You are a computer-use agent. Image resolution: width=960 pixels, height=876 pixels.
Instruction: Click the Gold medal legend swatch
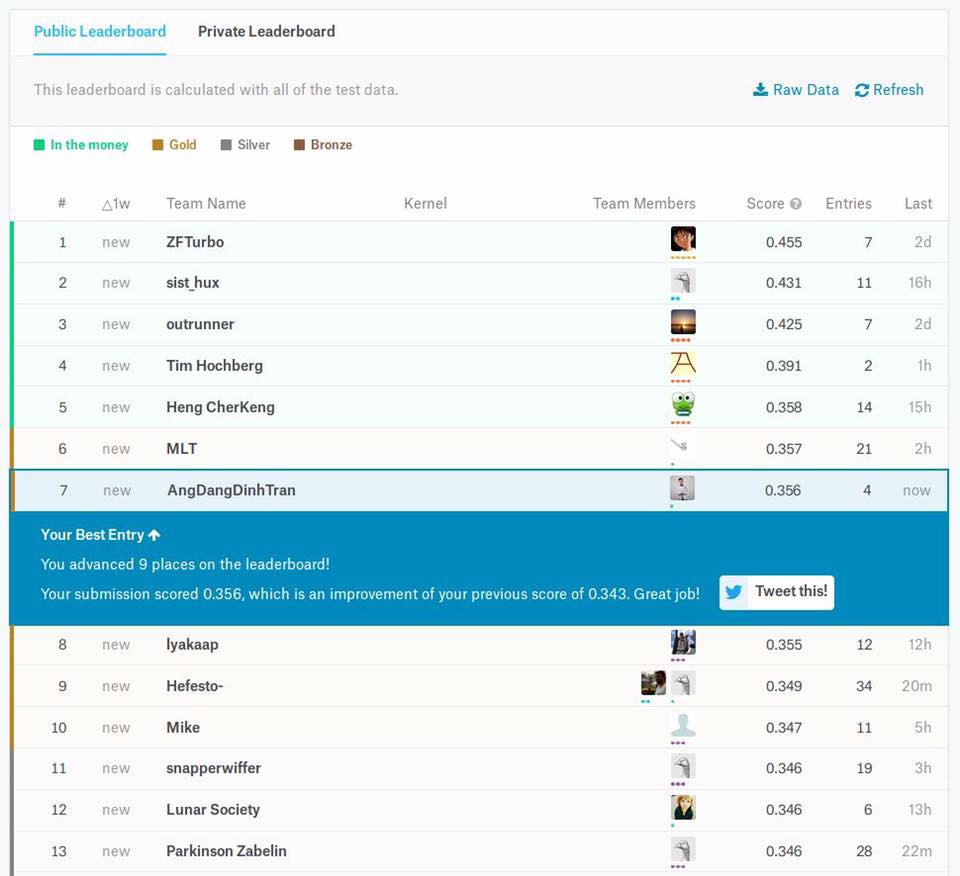(157, 145)
